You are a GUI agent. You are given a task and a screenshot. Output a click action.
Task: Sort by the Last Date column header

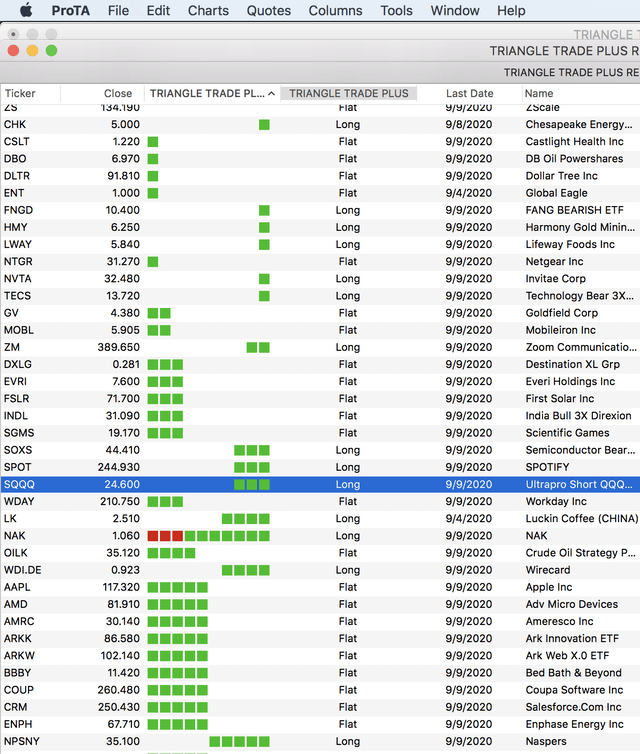[x=469, y=93]
